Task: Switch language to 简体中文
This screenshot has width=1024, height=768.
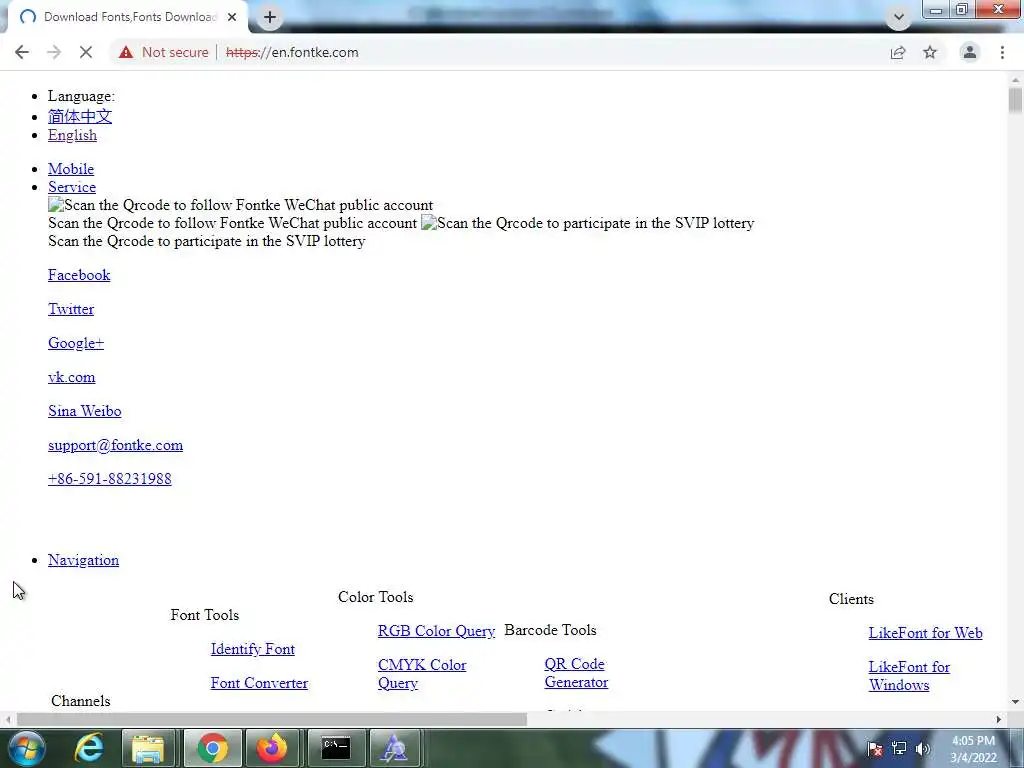Action: 80,116
